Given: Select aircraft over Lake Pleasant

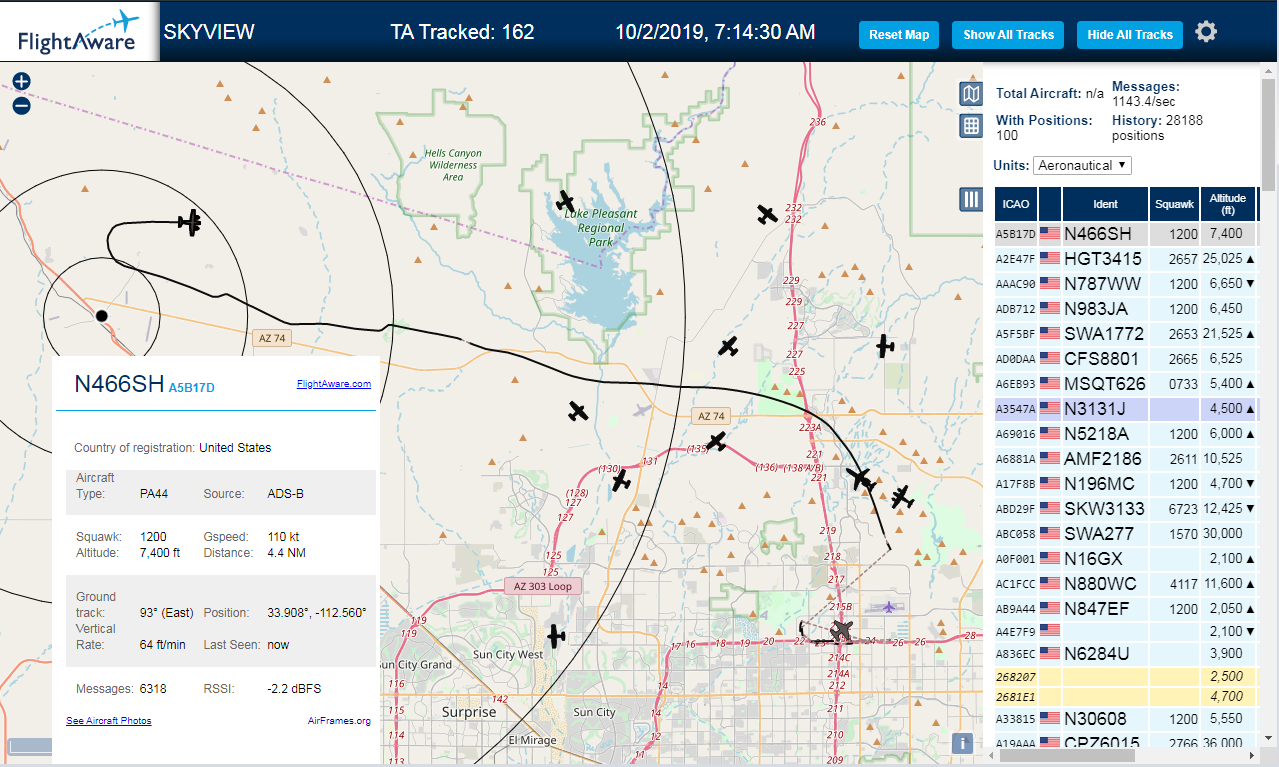Looking at the screenshot, I should point(565,202).
